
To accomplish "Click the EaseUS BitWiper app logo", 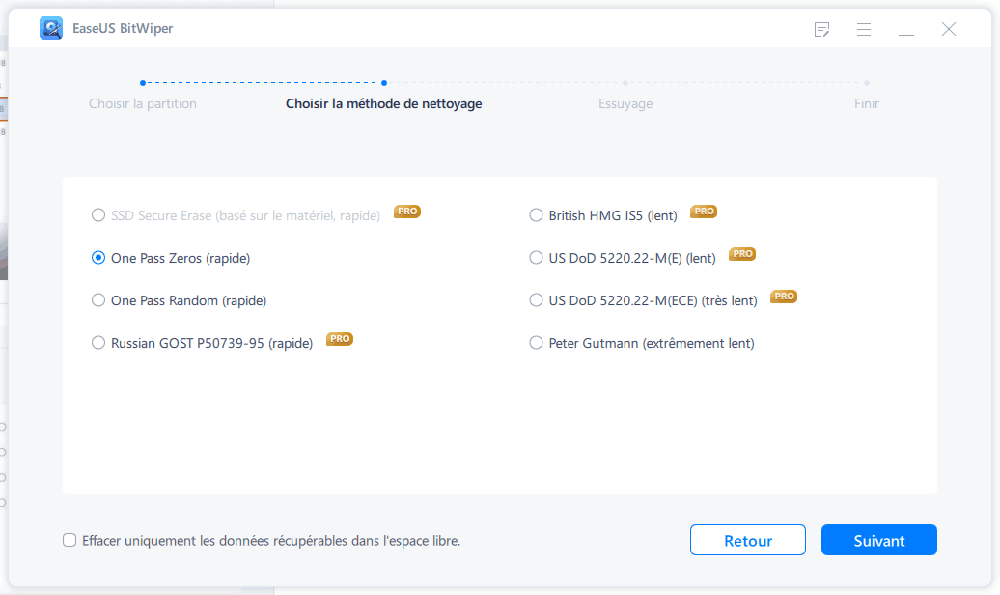I will click(x=51, y=28).
